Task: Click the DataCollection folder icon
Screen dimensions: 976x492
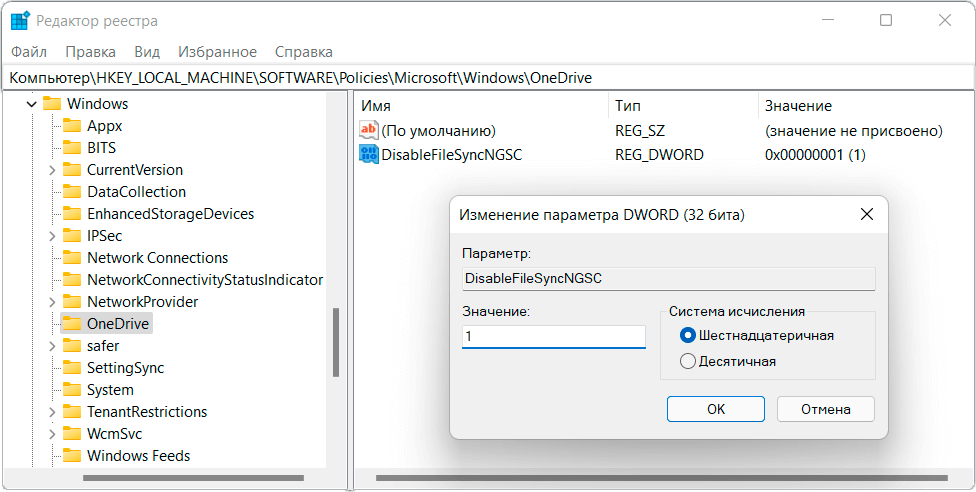Action: click(x=72, y=192)
